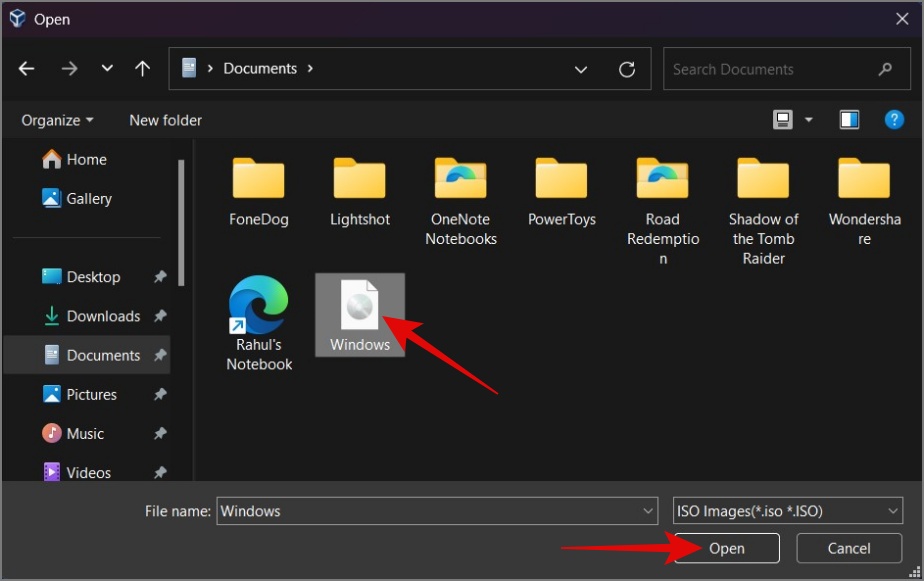Select Documents in the address breadcrumb
Screen dimensions: 924x581
[260, 68]
